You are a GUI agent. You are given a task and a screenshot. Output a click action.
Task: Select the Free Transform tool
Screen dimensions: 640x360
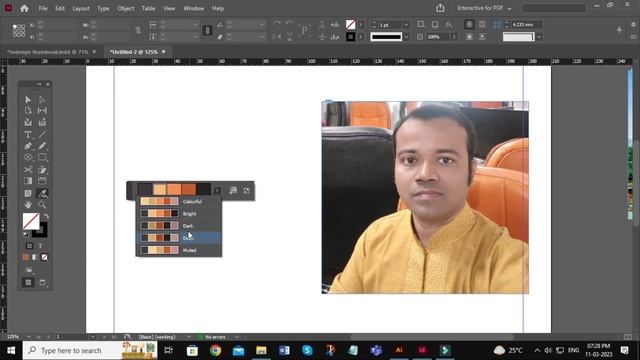pyautogui.click(x=42, y=169)
